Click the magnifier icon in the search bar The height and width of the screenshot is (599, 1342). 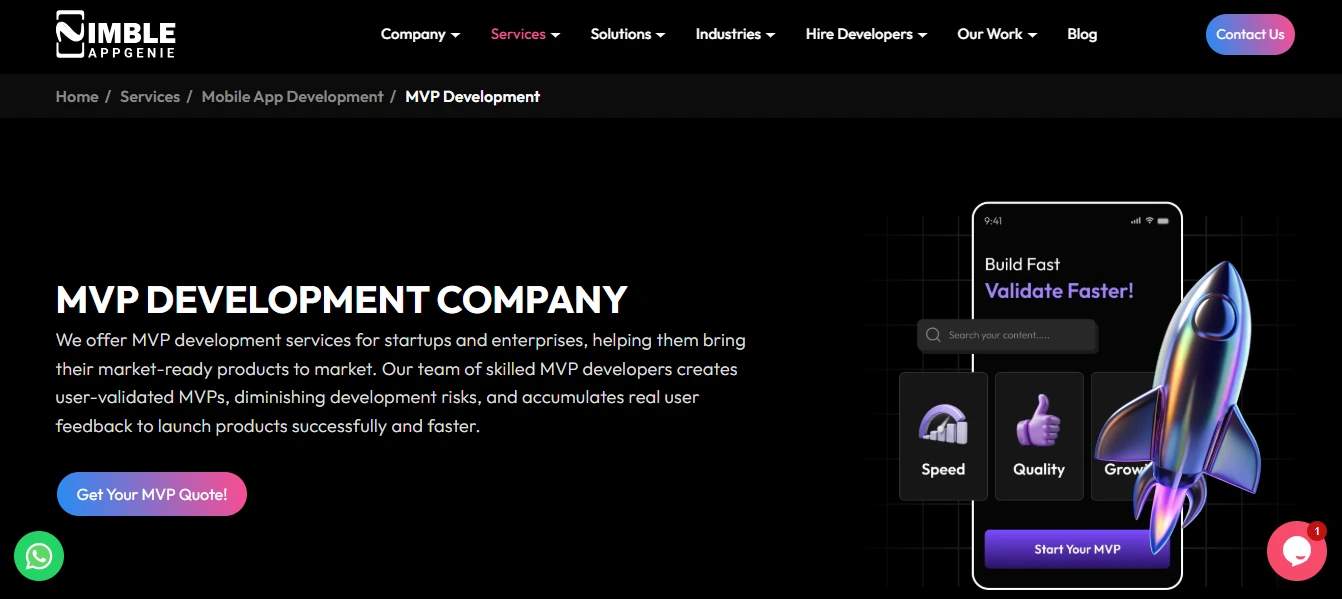point(933,335)
